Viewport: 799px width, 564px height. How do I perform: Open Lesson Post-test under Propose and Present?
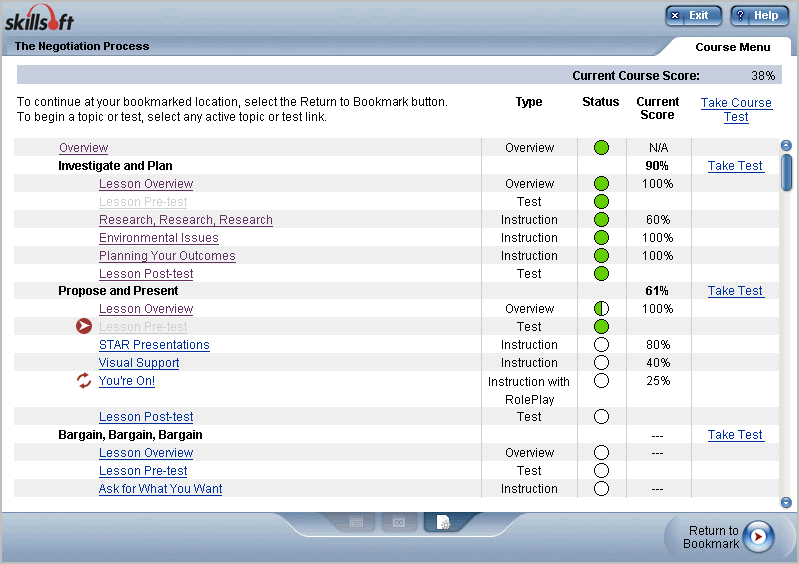coord(146,417)
